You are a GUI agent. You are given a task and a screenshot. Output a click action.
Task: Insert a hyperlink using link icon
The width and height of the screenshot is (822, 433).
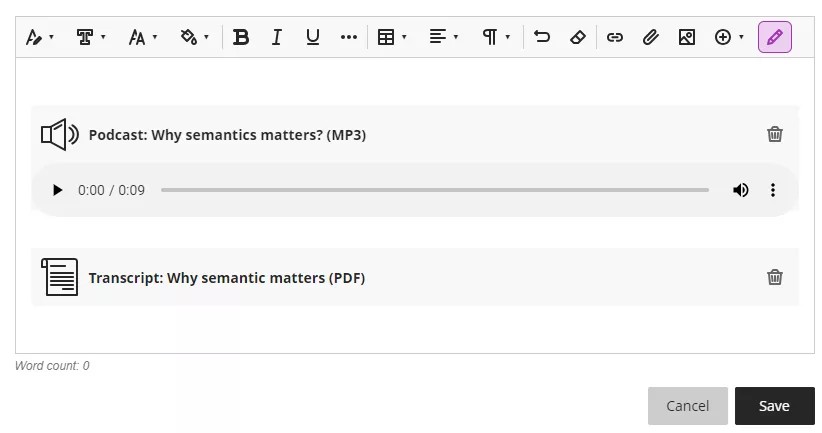pos(615,37)
